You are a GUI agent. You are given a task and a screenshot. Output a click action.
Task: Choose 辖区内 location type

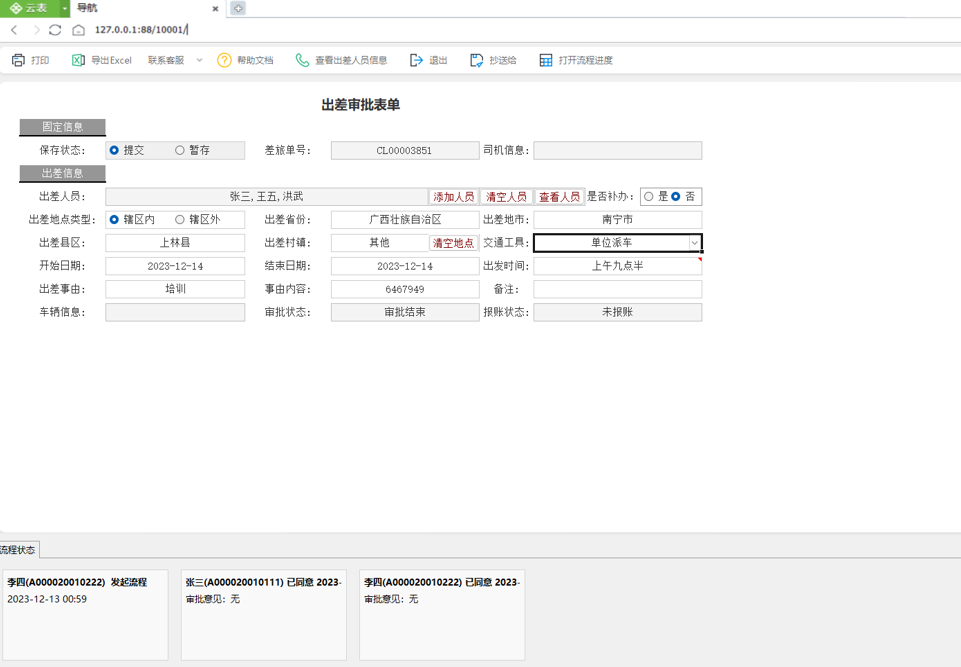click(x=114, y=219)
